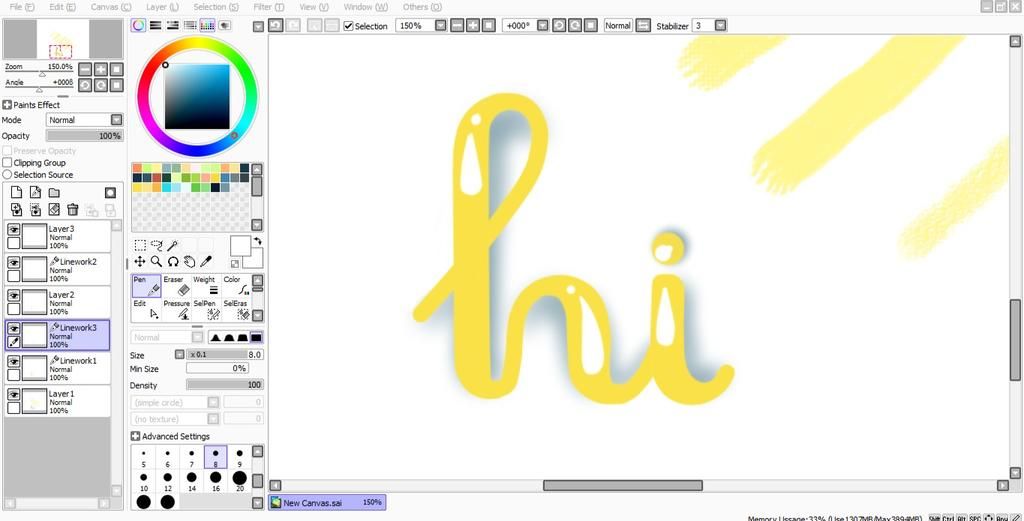Image resolution: width=1024 pixels, height=521 pixels.
Task: Open the Selection menu
Action: tap(216, 7)
